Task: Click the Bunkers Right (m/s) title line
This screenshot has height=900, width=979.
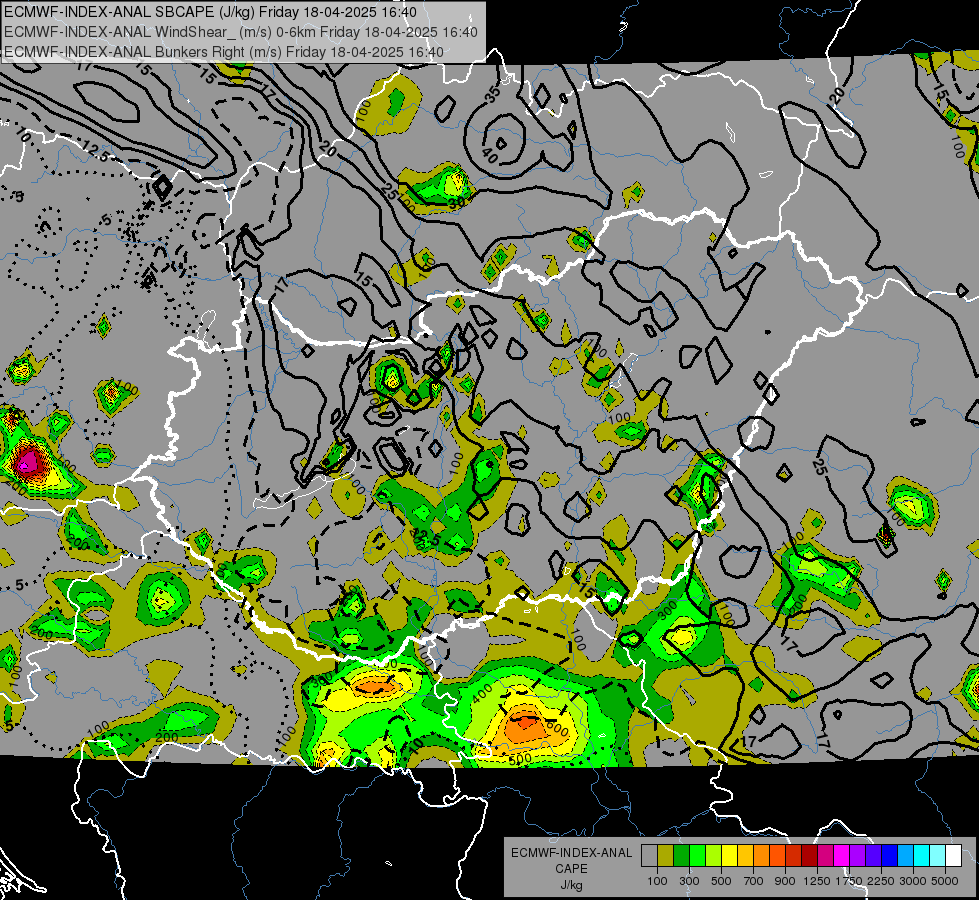Action: [x=224, y=52]
